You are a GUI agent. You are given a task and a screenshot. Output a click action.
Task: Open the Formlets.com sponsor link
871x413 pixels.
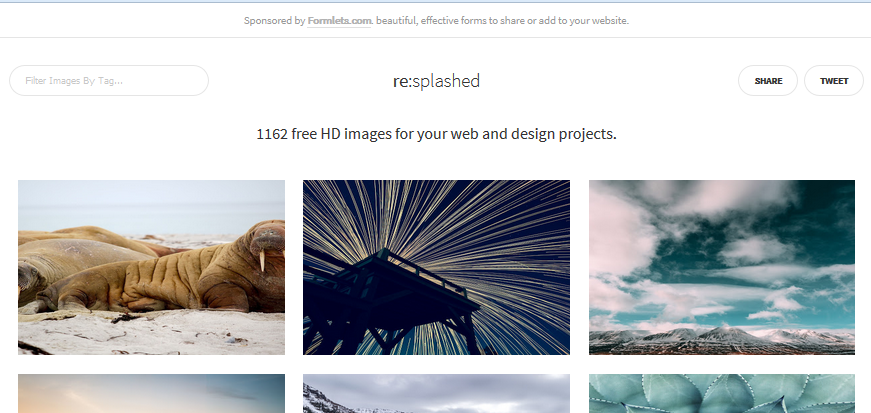tap(340, 20)
